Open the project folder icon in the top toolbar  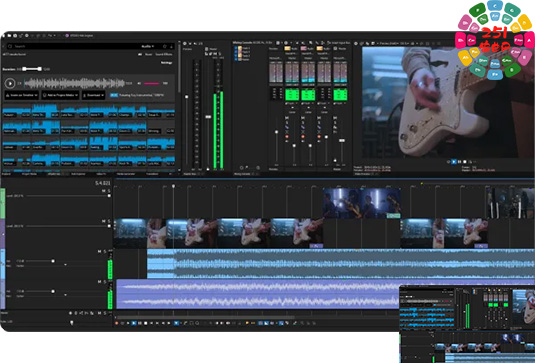click(x=9, y=35)
